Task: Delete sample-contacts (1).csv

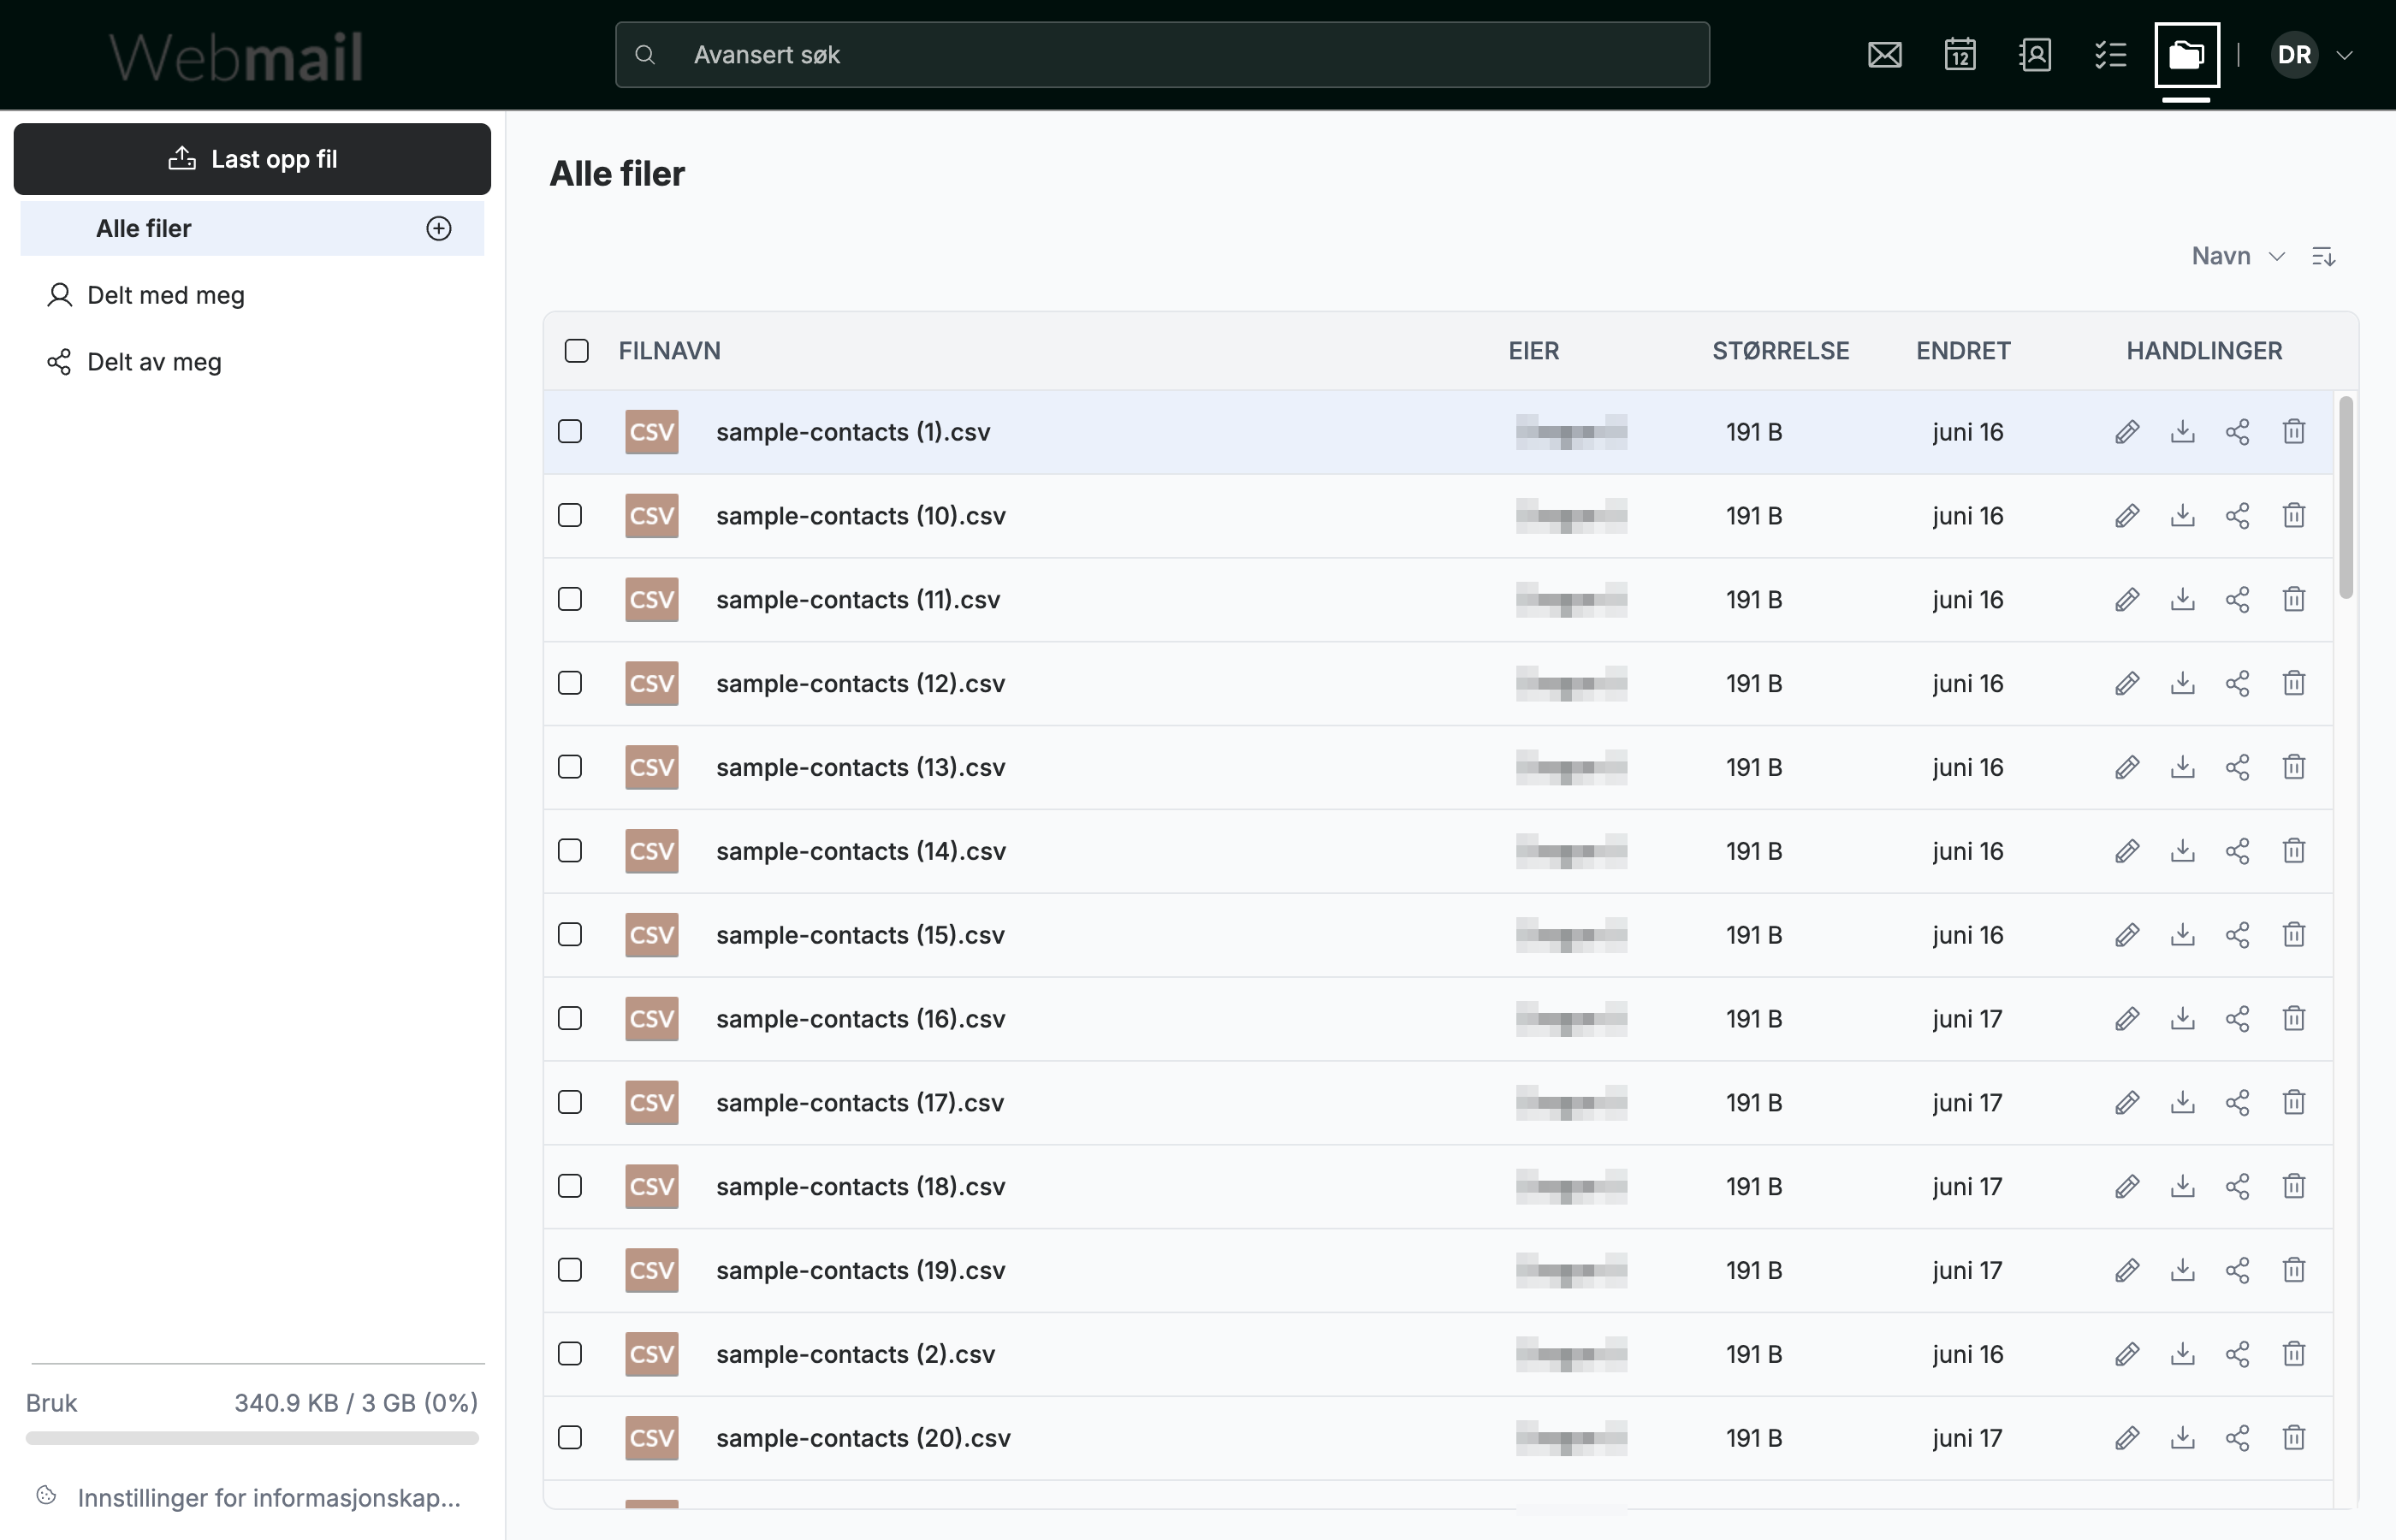Action: point(2294,432)
